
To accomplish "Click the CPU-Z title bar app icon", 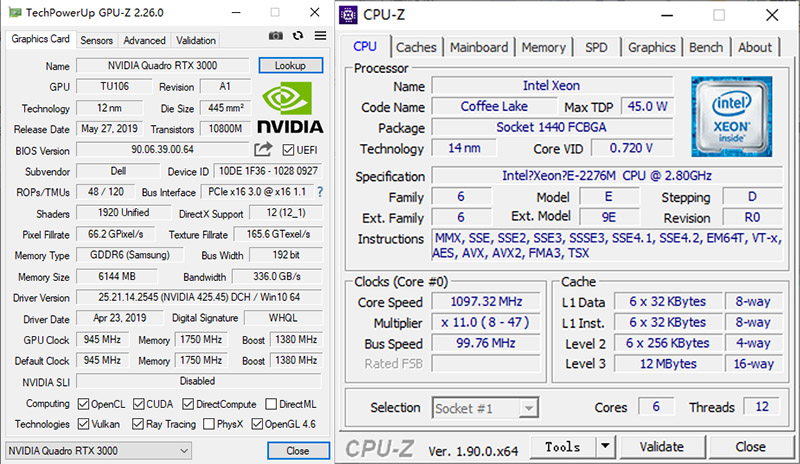I will tap(348, 15).
